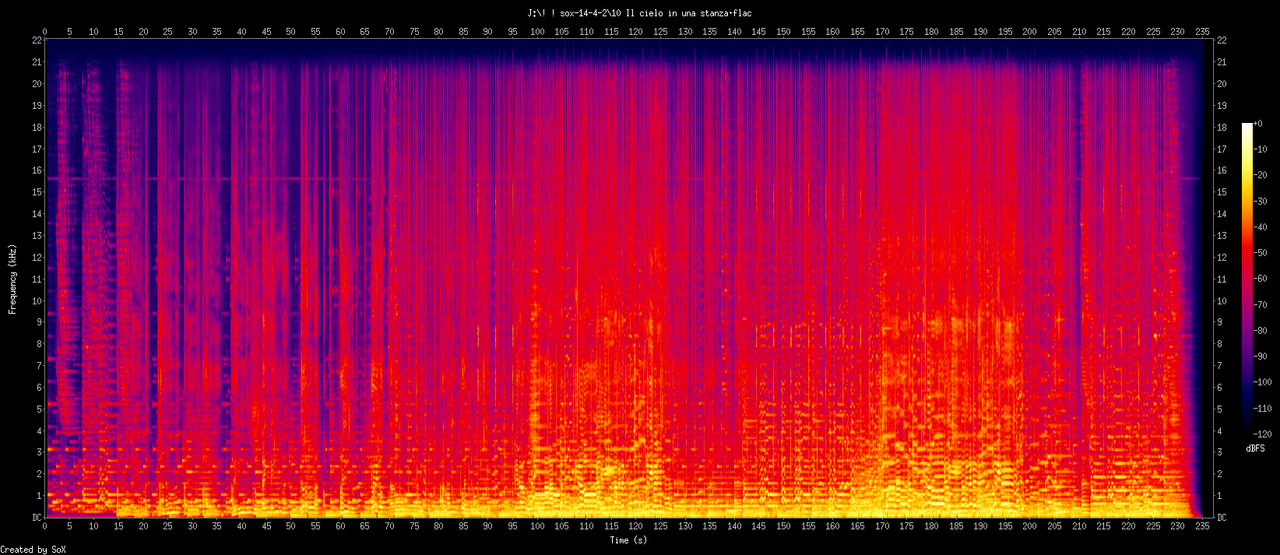The height and width of the screenshot is (555, 1280).
Task: Click "DC" on the left frequency axis
Action: coord(36,518)
